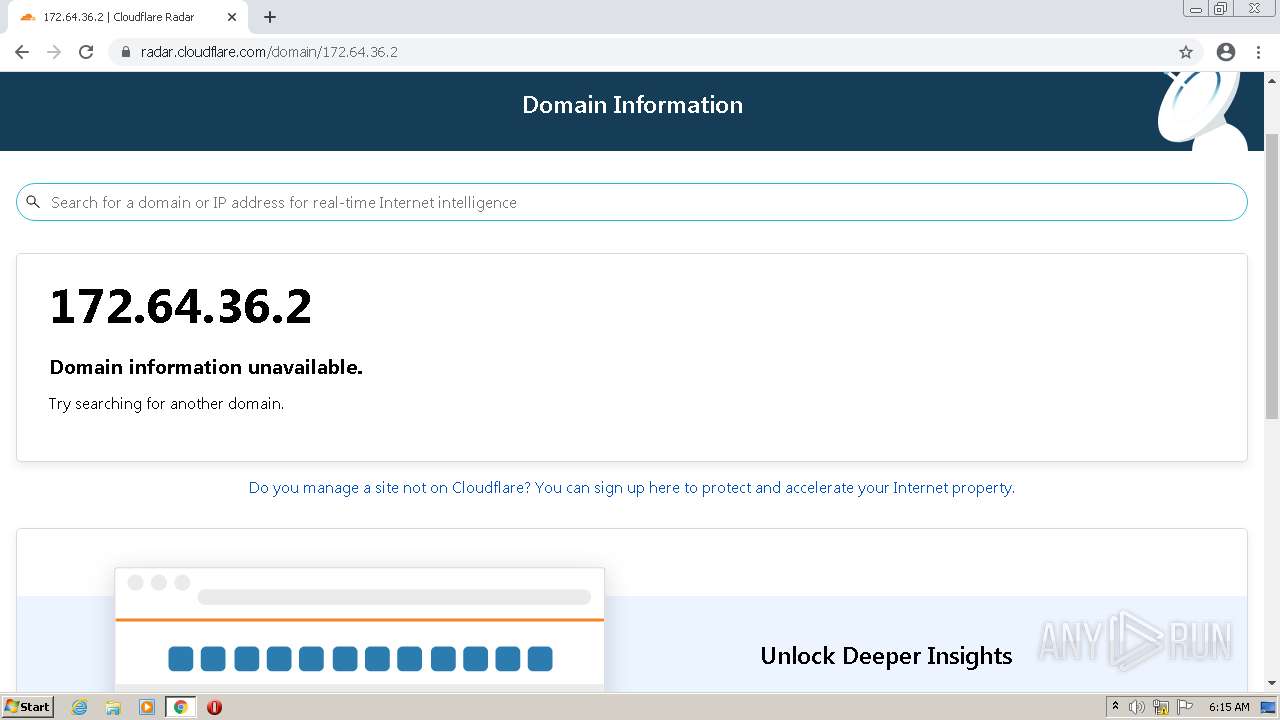Close the Cloudflare Radar tab
The image size is (1280, 720).
pos(232,17)
